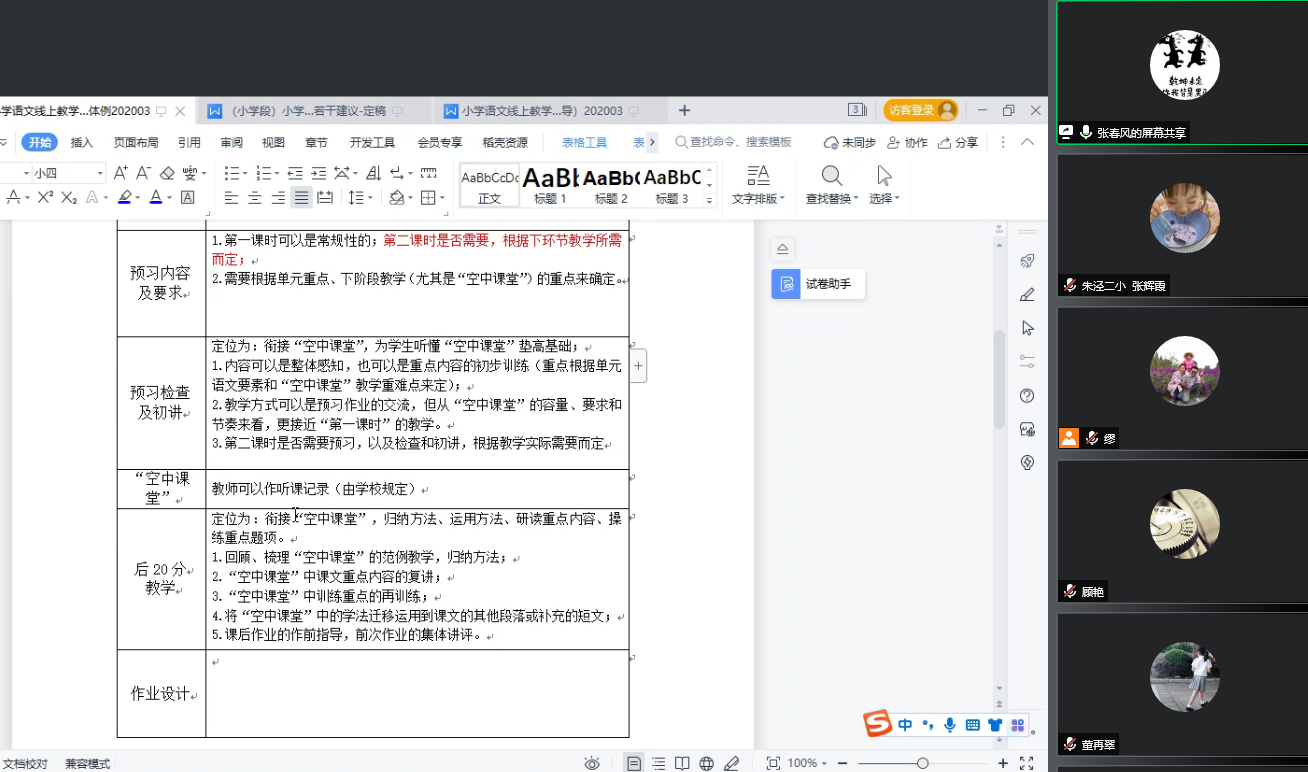Increase paragraph indent

(318, 173)
